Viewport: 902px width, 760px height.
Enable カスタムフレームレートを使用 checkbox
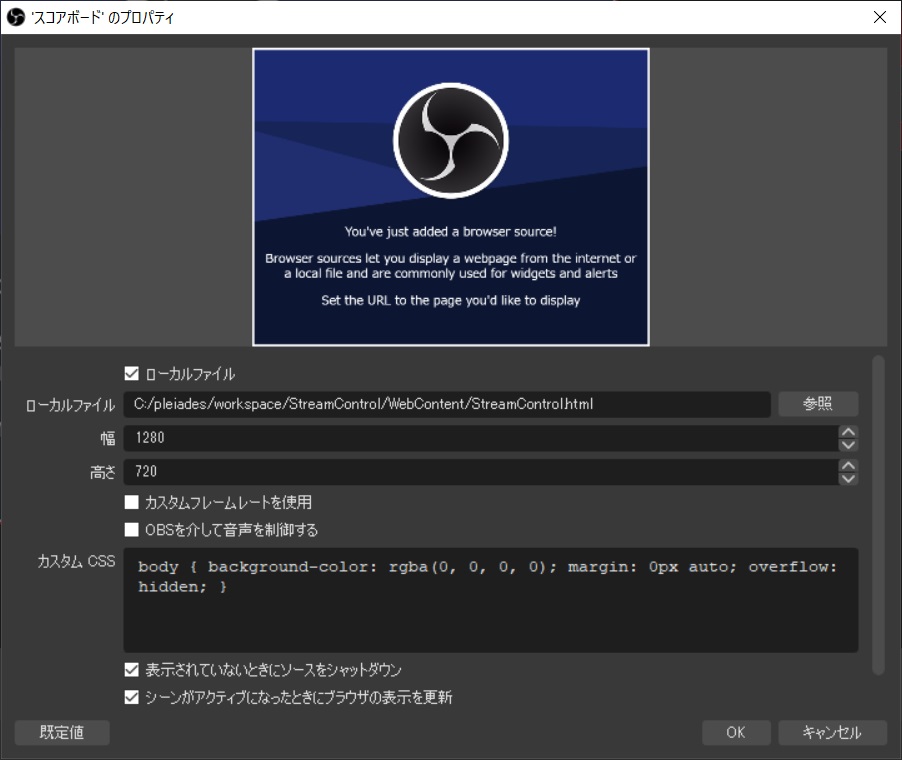pyautogui.click(x=132, y=502)
